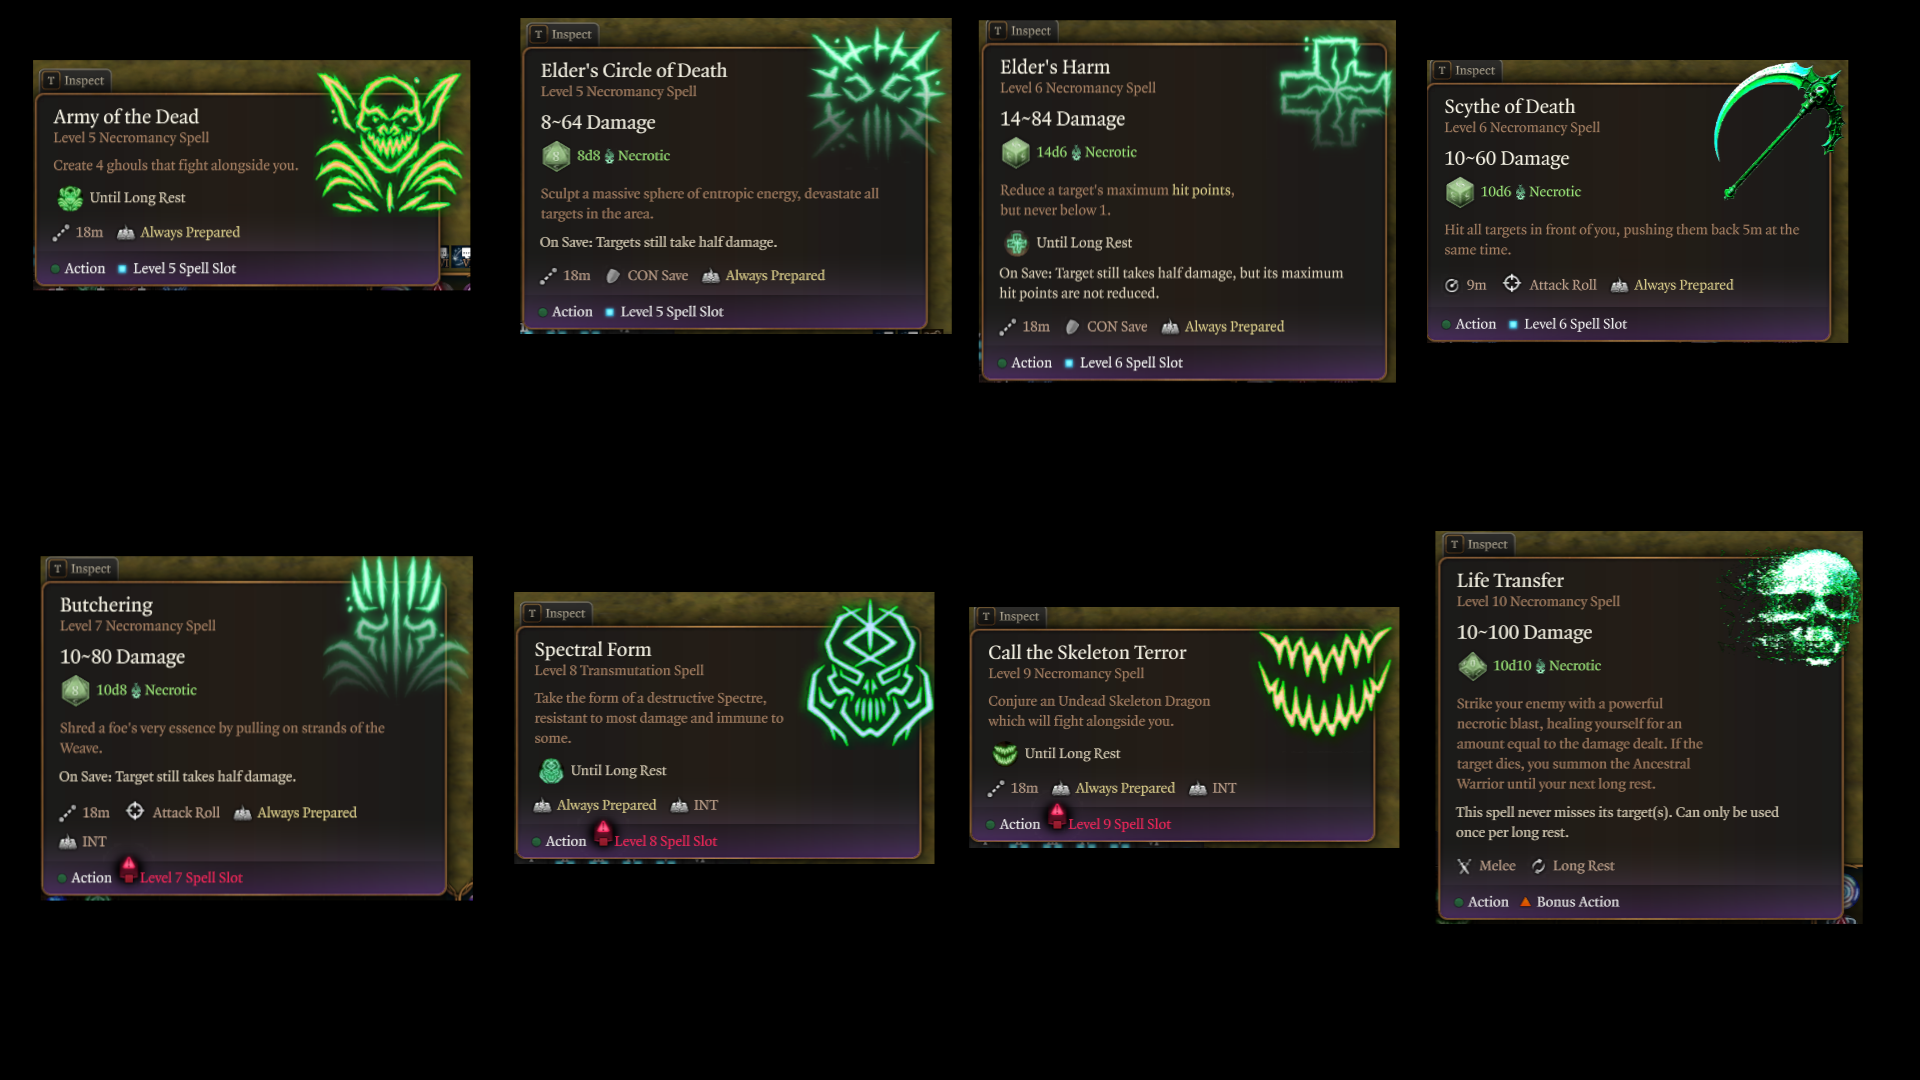Click the 8d8 Necrotic dice icon
The image size is (1920, 1080).
(x=556, y=156)
